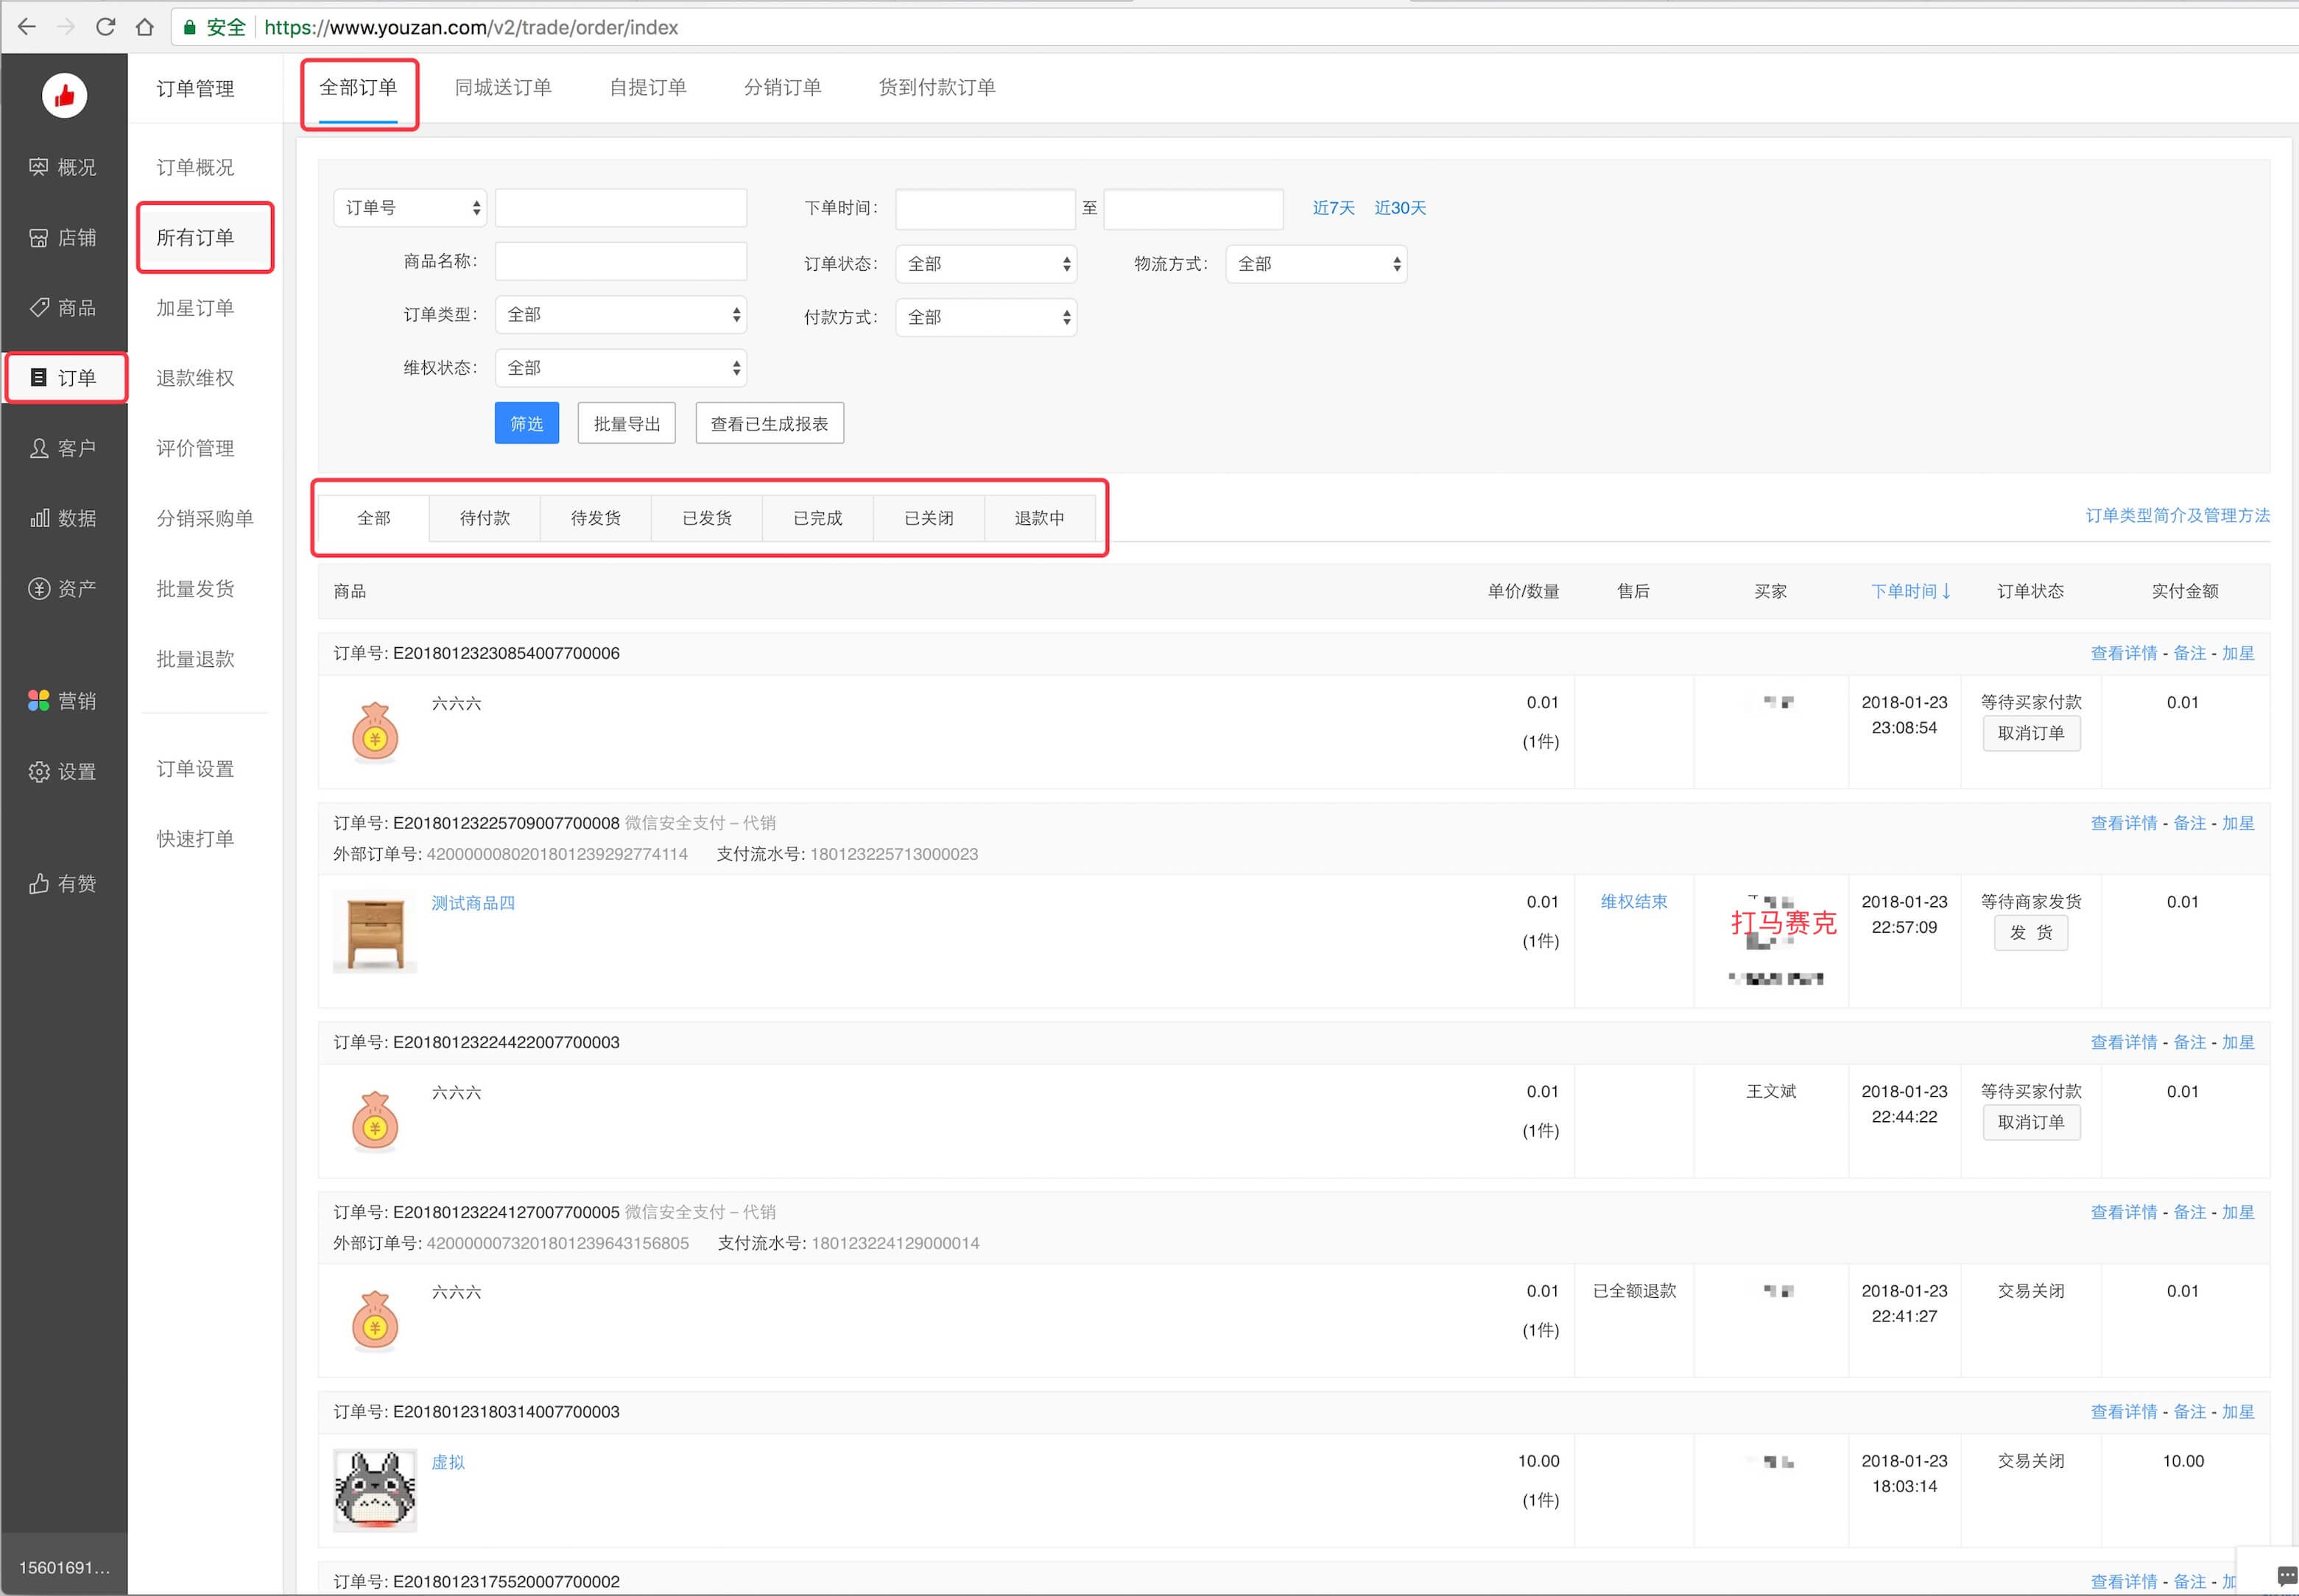Click 近30天 quick date link
Viewport: 2299px width, 1596px height.
1400,208
